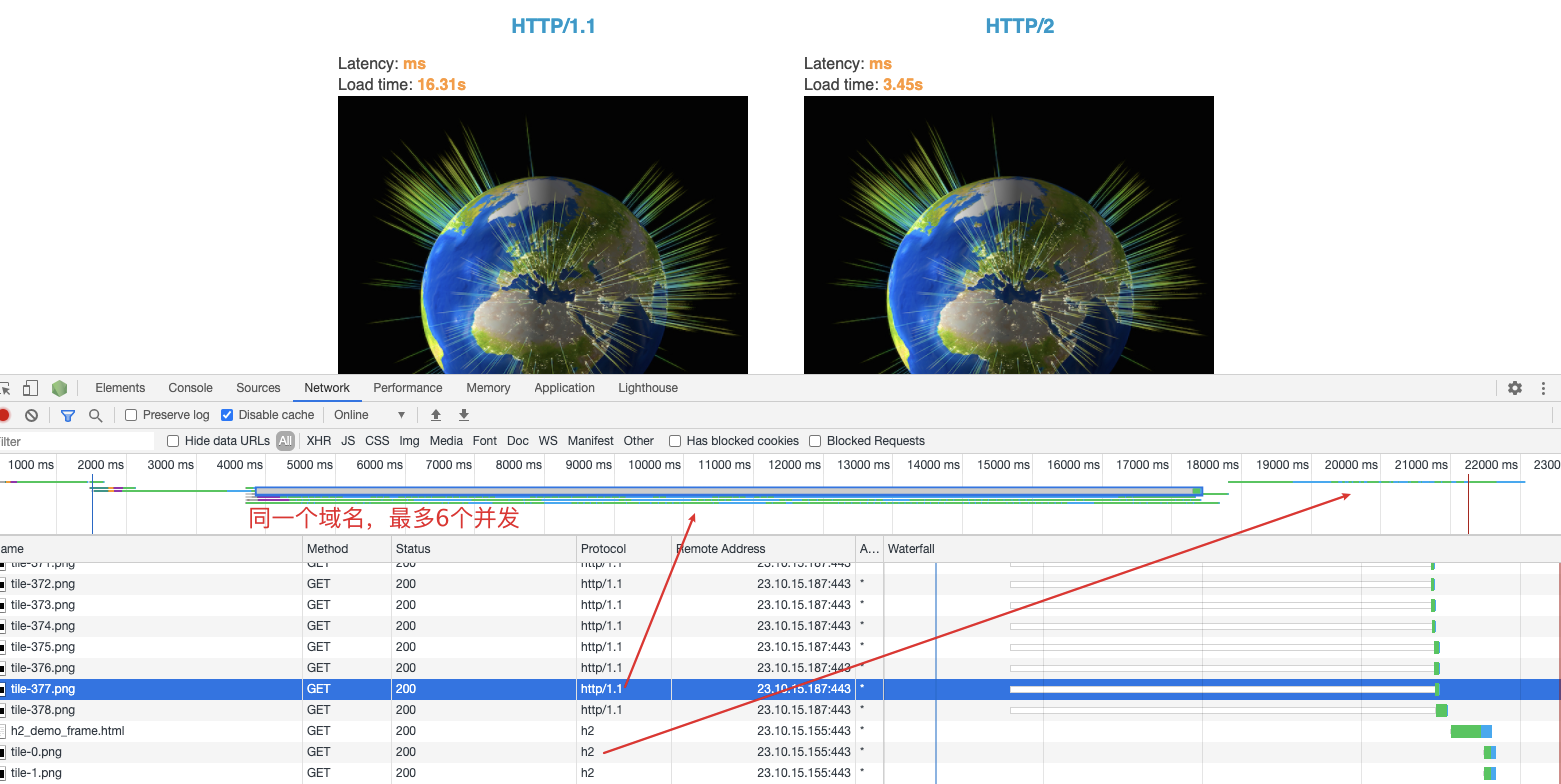
Task: Go to the Sources tab
Action: 258,388
